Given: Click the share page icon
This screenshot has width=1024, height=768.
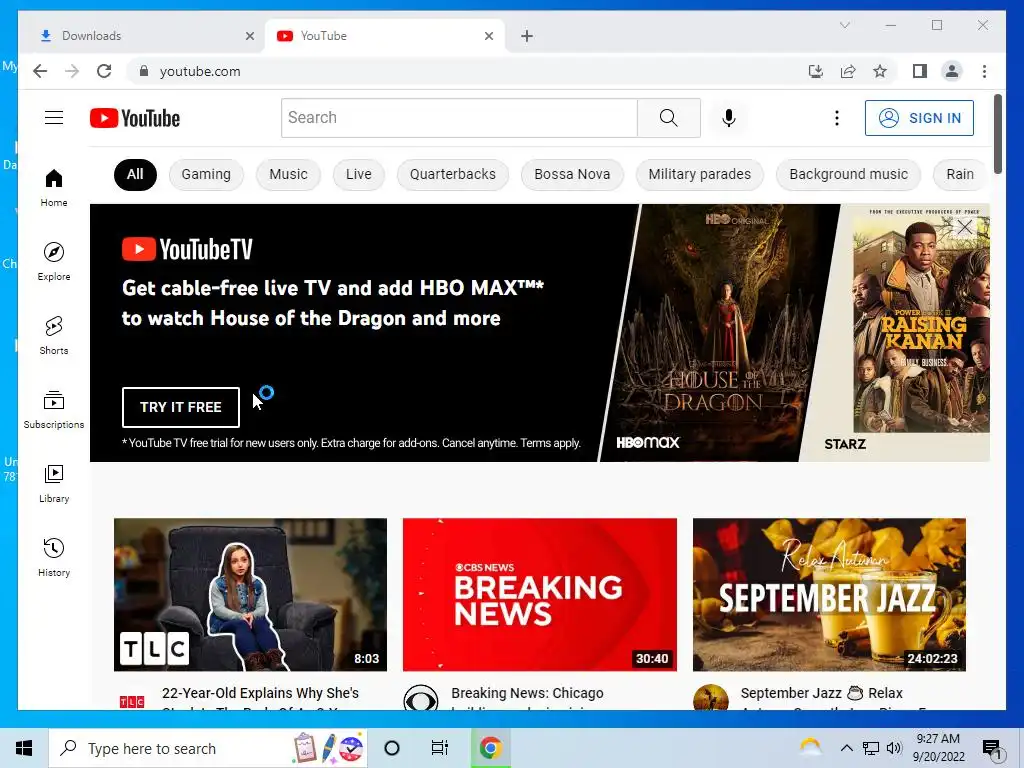Looking at the screenshot, I should pyautogui.click(x=848, y=71).
